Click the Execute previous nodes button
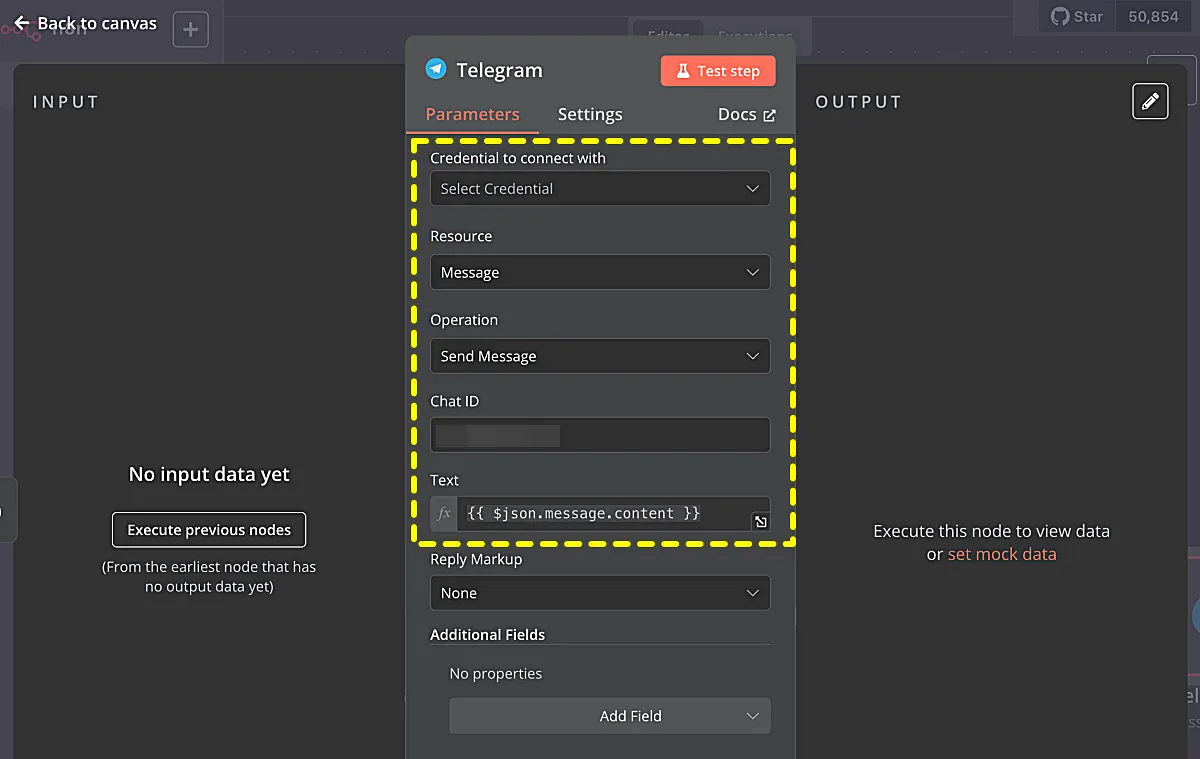Viewport: 1200px width, 759px height. (209, 530)
